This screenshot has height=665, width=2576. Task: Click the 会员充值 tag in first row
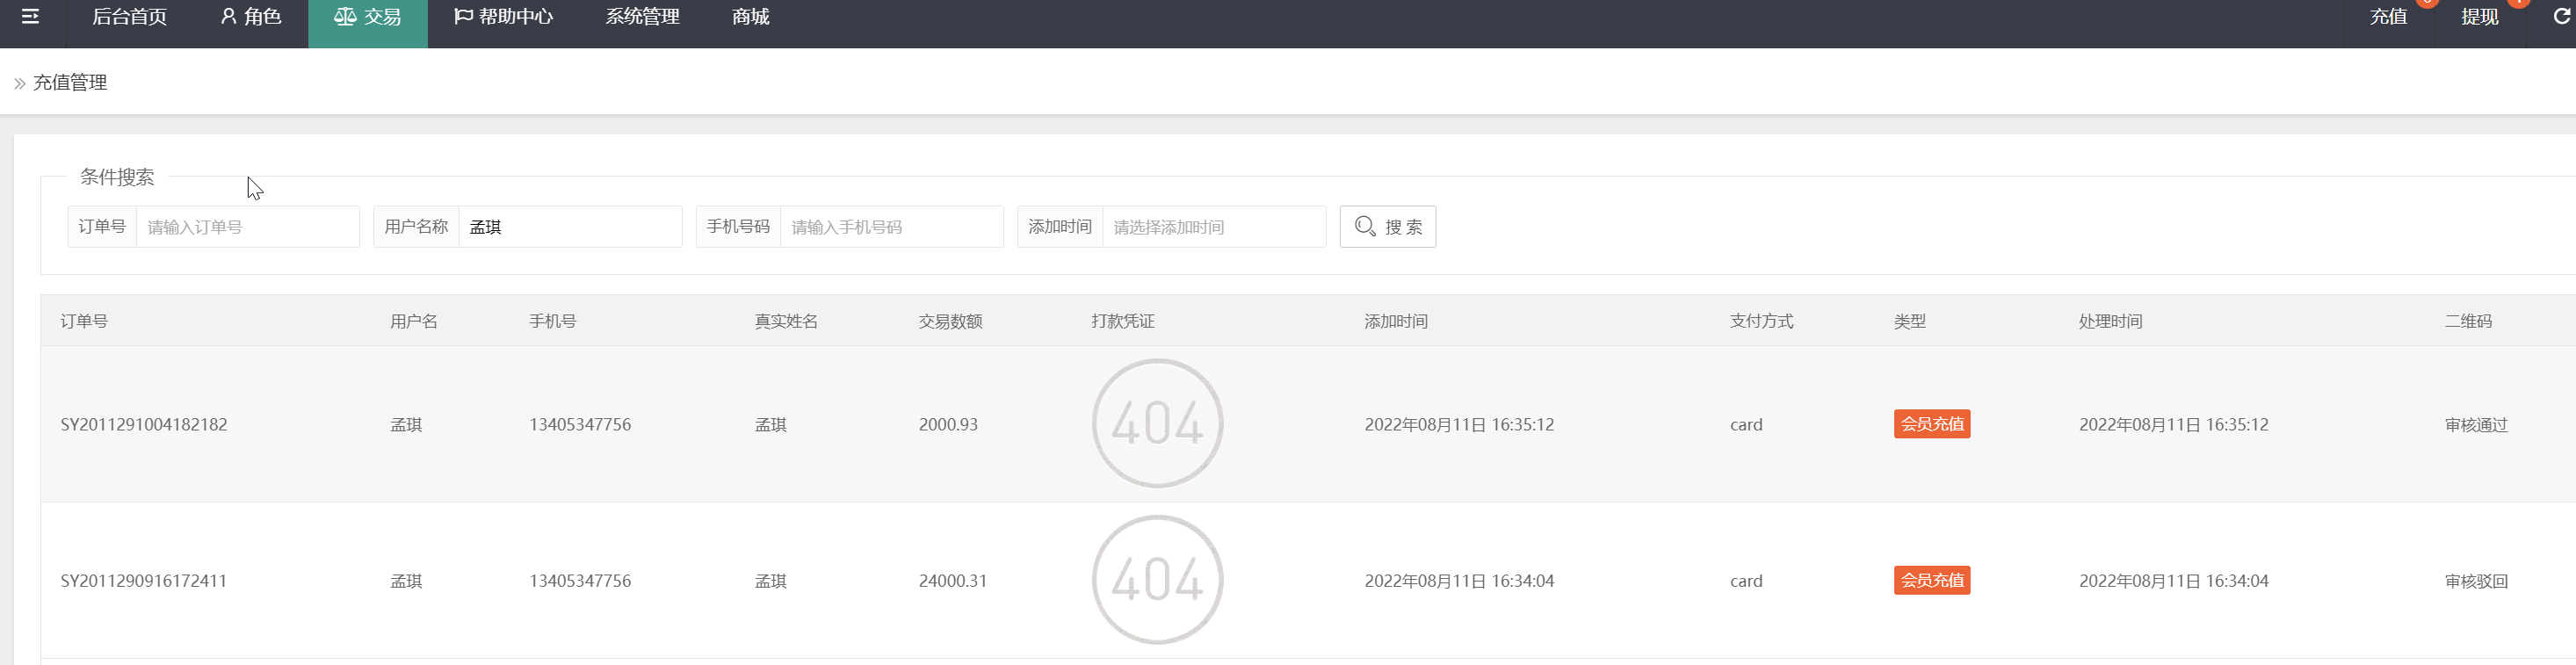click(x=1932, y=424)
